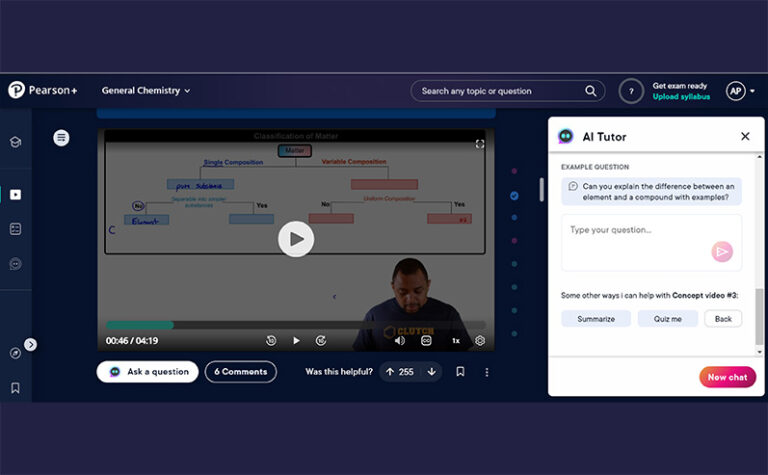Open the table of contents list icon
The height and width of the screenshot is (475, 768).
pos(62,138)
